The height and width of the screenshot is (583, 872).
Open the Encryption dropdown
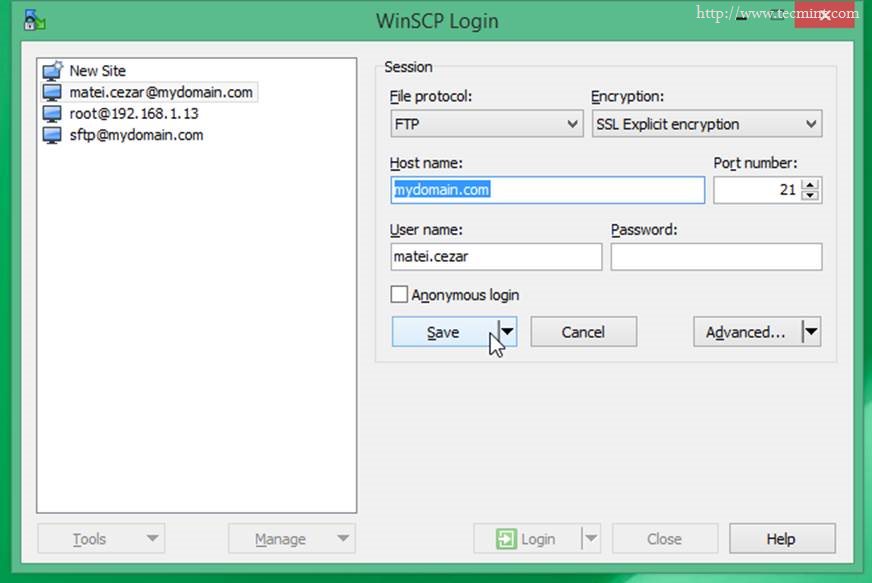click(706, 124)
